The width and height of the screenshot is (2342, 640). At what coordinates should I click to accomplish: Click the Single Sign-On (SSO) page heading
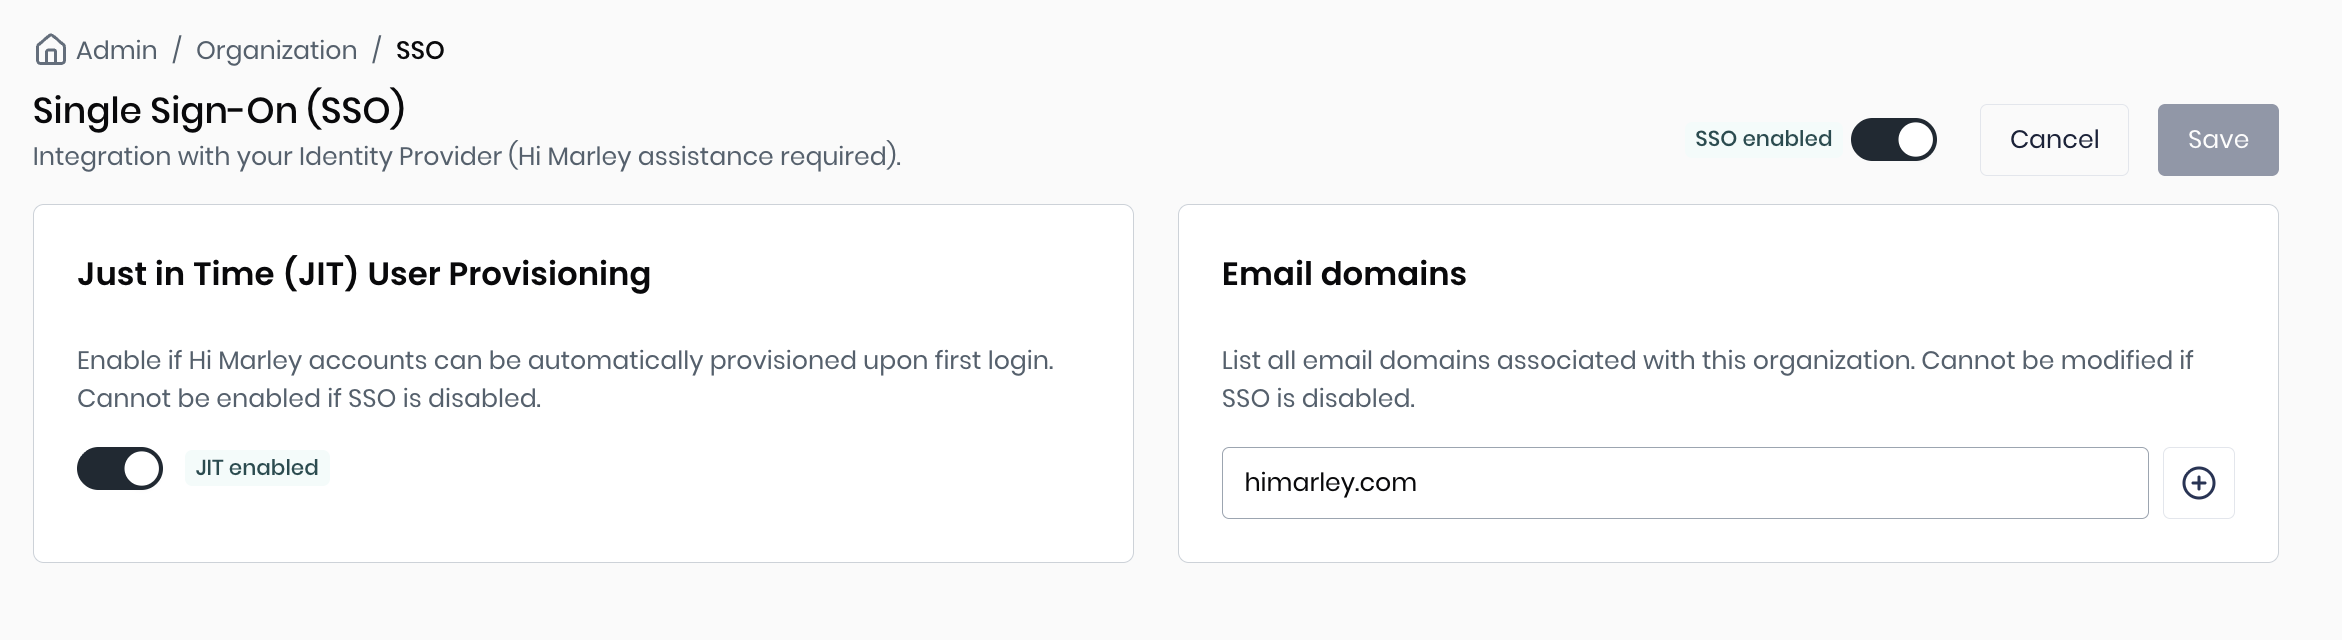point(219,110)
